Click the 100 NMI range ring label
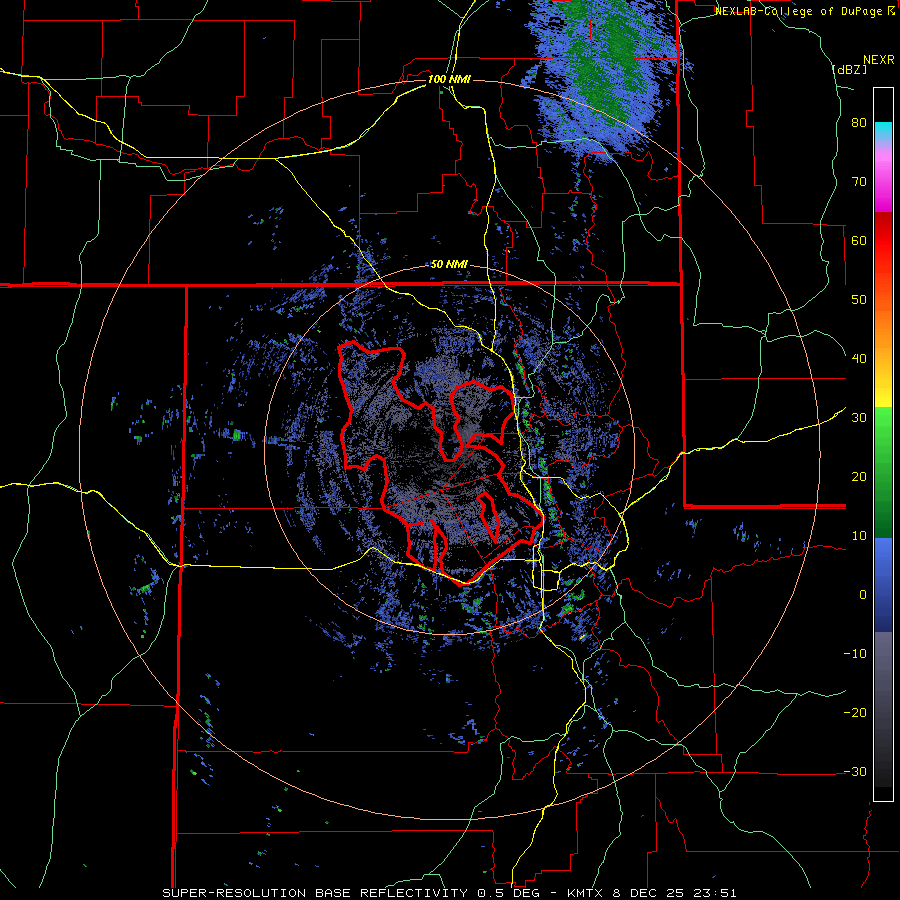 pyautogui.click(x=449, y=79)
